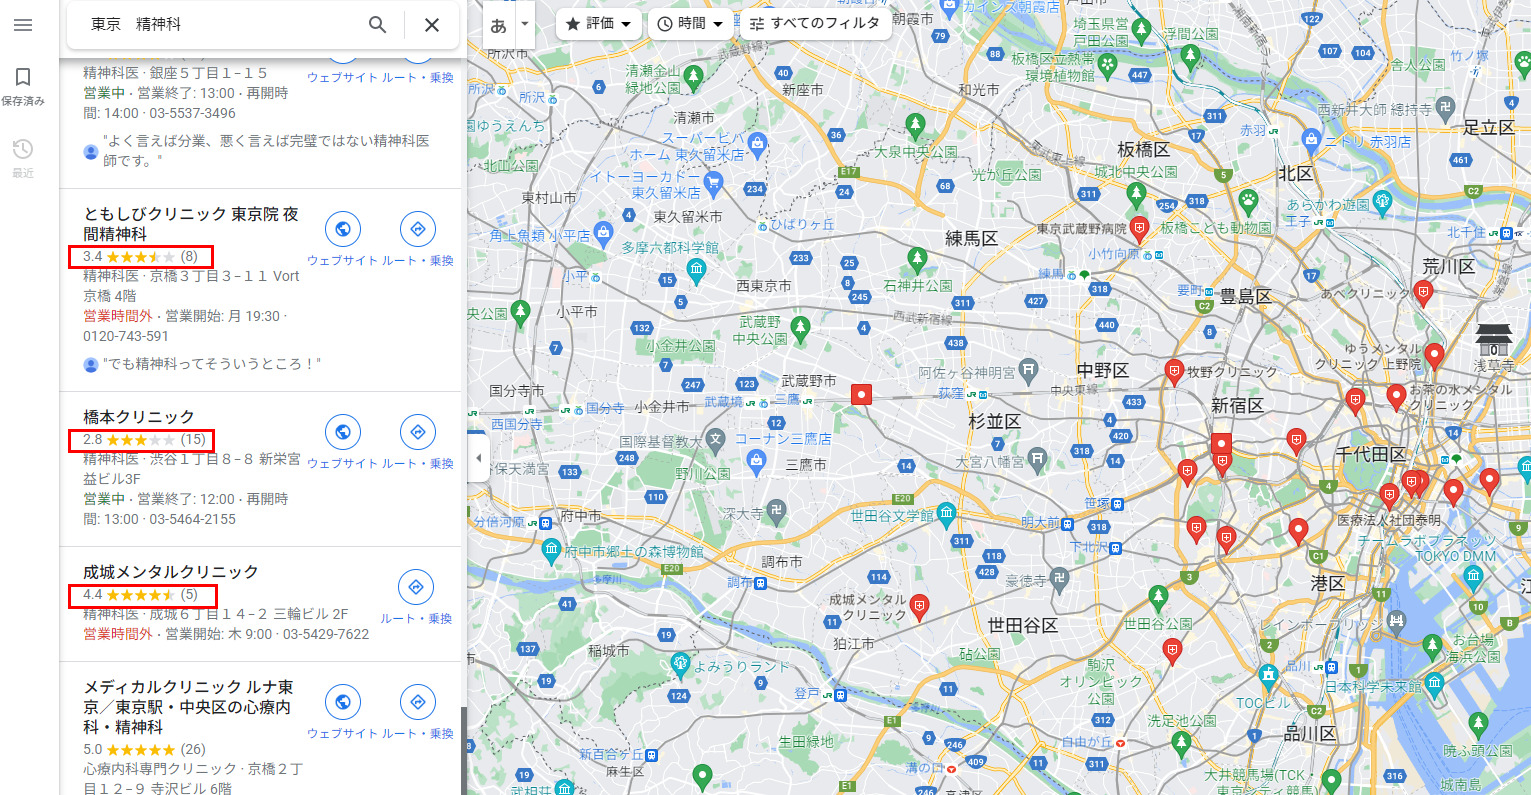Click phone number 03-5464-2155
This screenshot has width=1531, height=795.
(x=193, y=519)
